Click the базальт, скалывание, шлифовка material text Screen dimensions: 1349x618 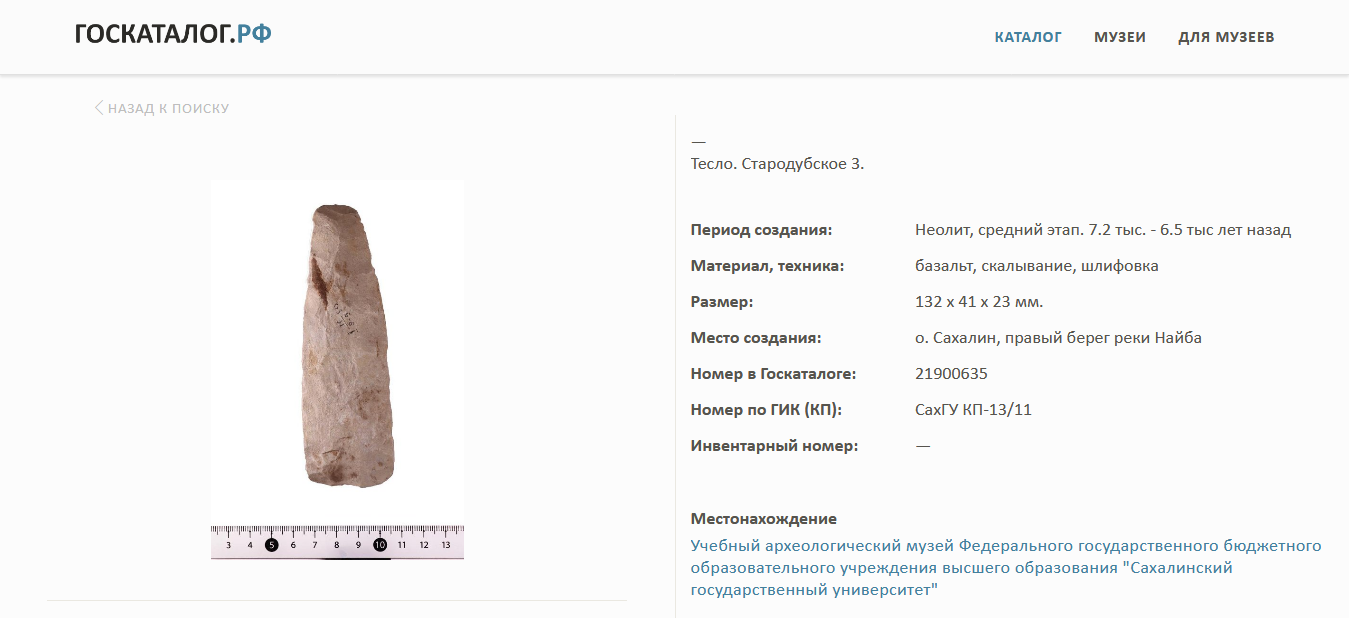(1037, 266)
